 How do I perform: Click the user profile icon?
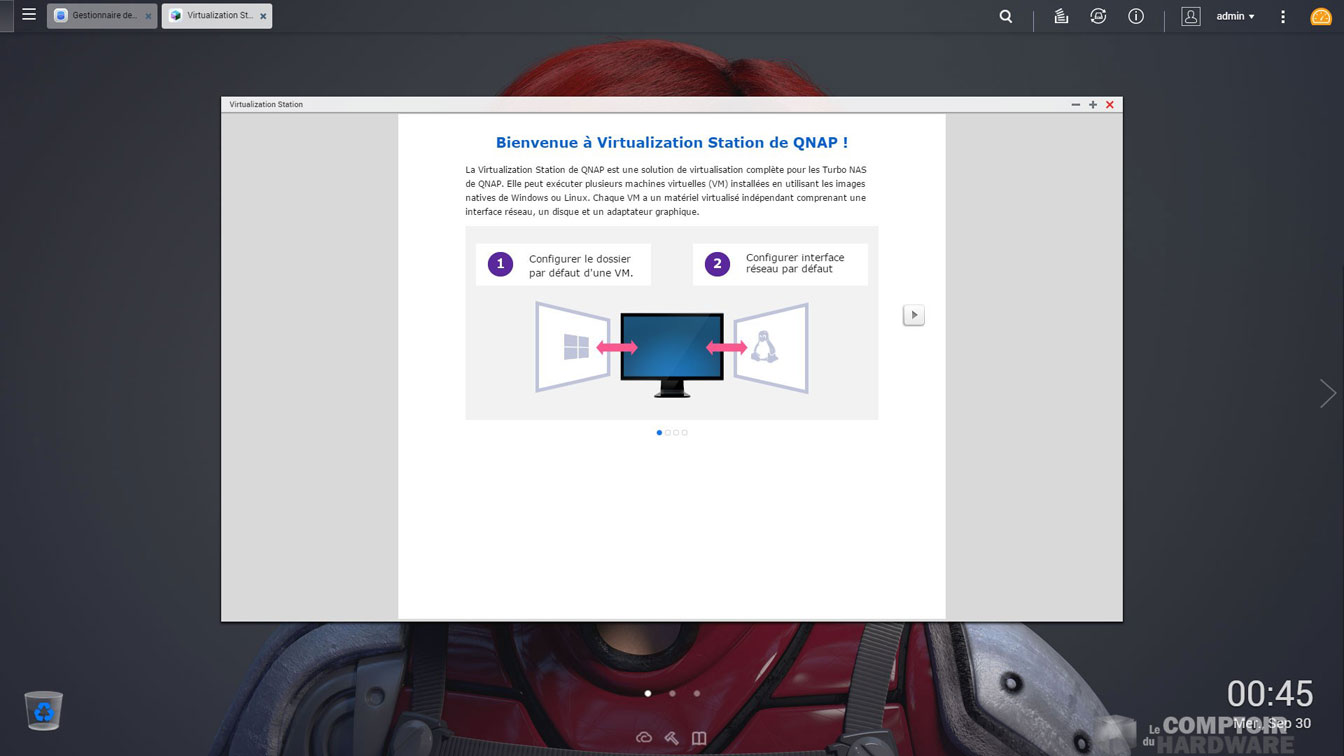point(1190,16)
